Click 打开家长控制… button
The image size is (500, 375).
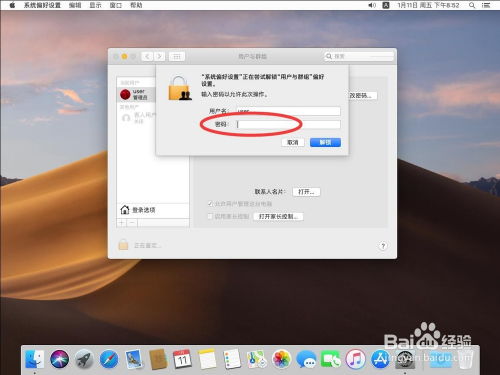(278, 216)
